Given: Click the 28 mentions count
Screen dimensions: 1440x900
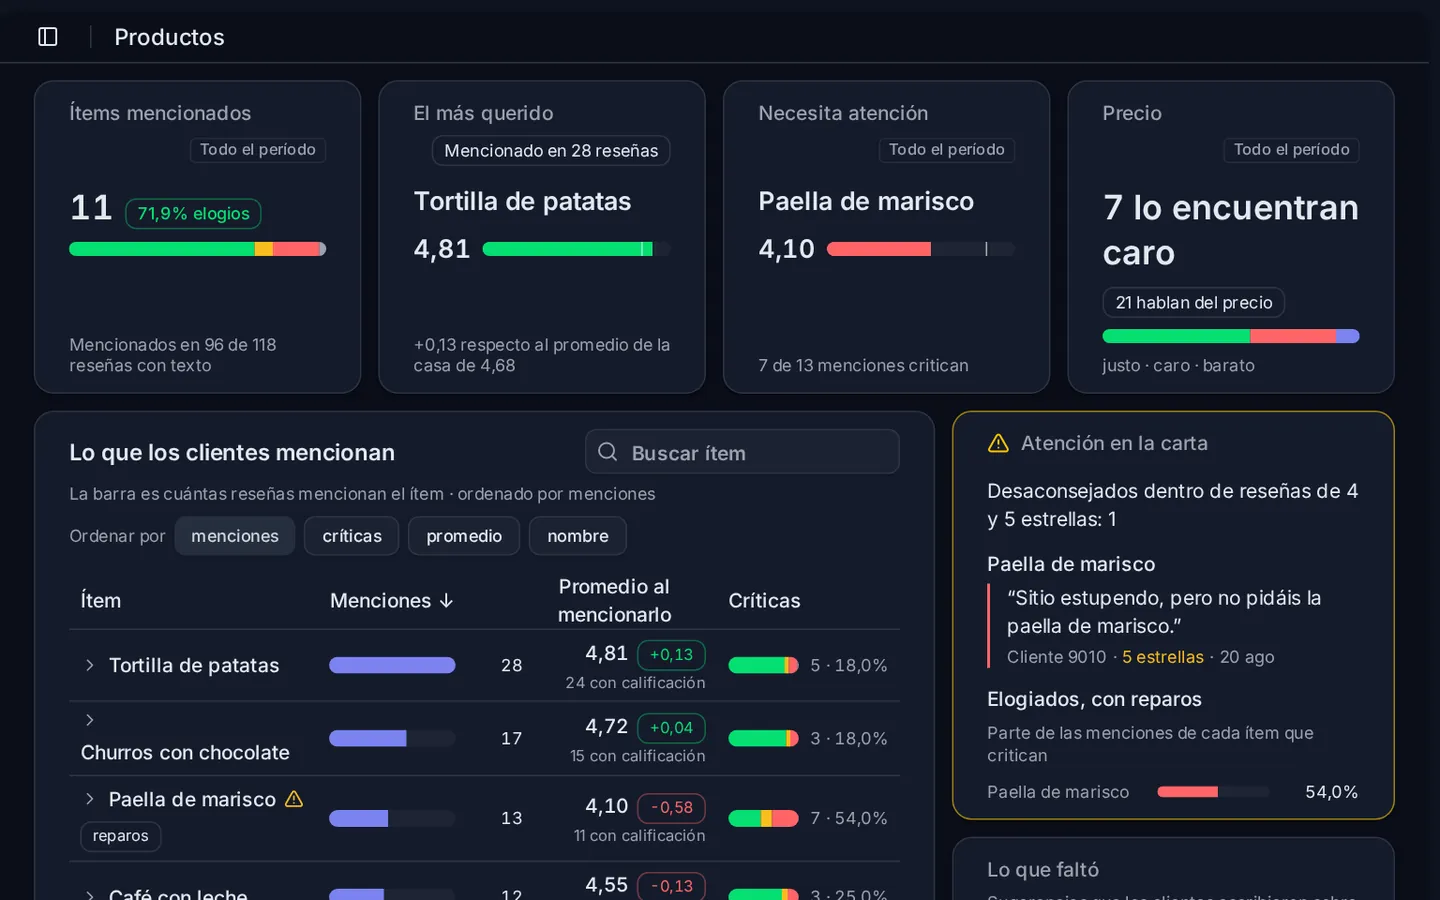Looking at the screenshot, I should (x=512, y=665).
